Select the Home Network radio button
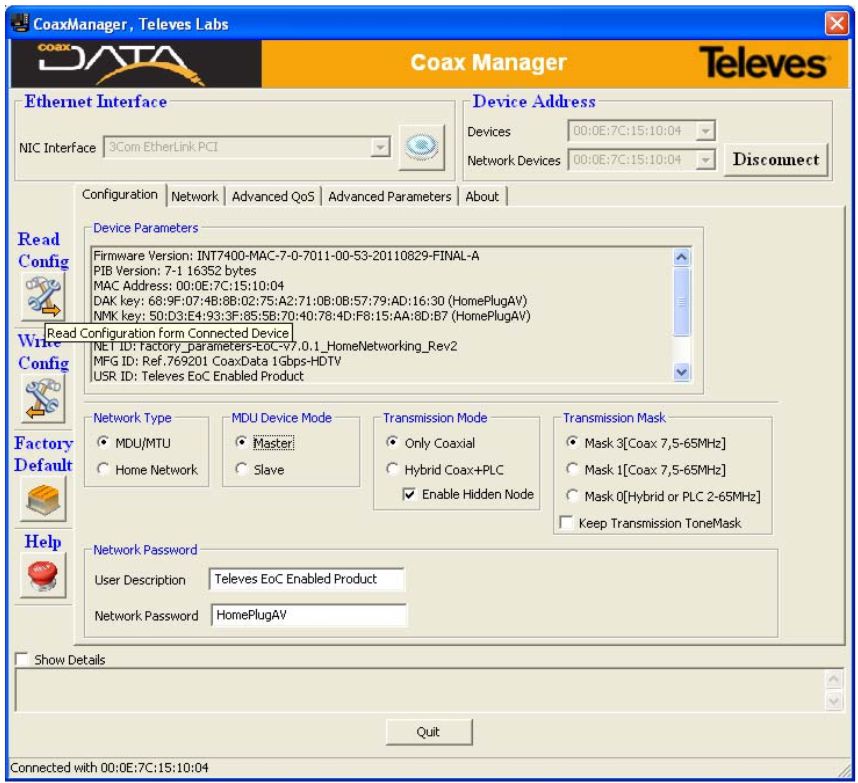 click(103, 469)
